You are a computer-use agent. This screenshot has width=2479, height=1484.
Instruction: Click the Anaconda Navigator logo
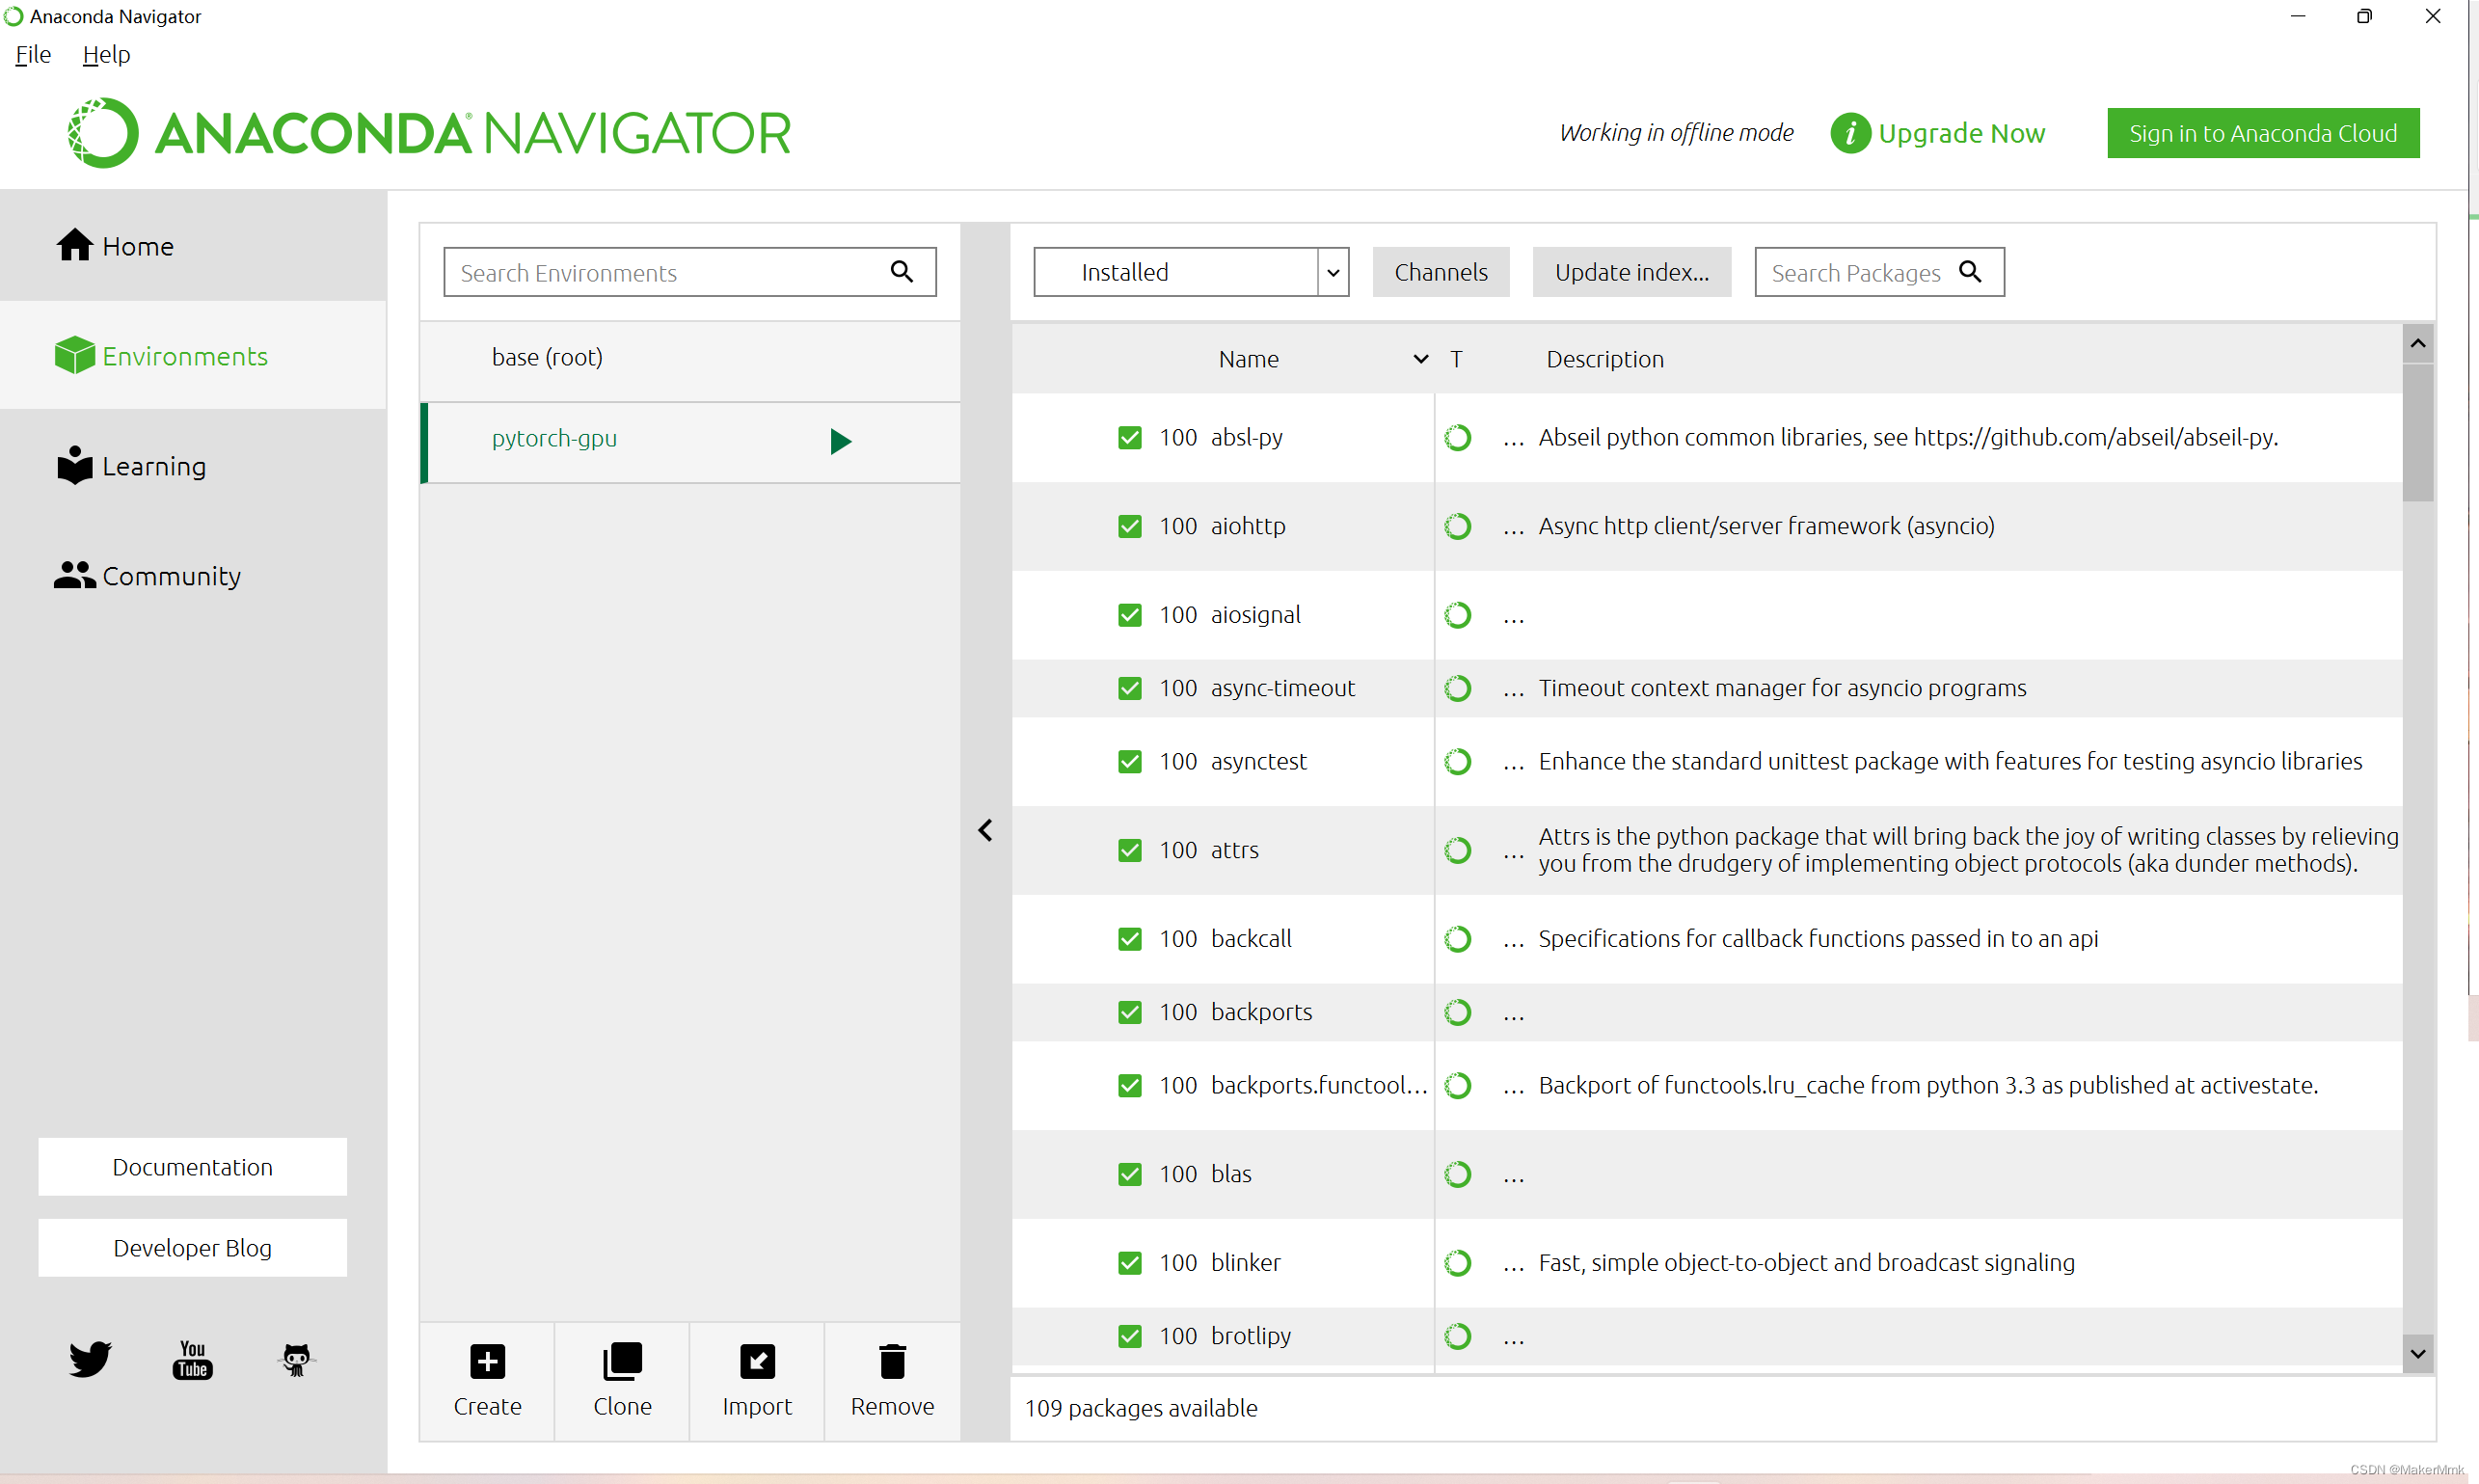tap(428, 133)
